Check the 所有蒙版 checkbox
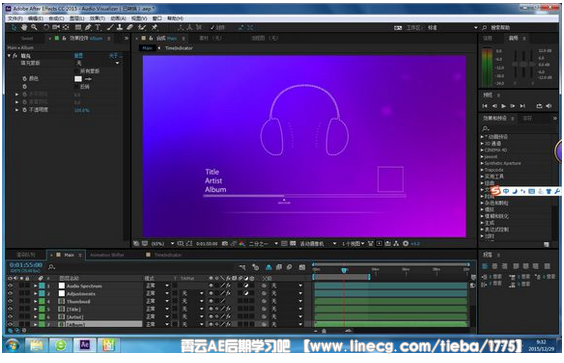The width and height of the screenshot is (564, 363). tap(77, 71)
